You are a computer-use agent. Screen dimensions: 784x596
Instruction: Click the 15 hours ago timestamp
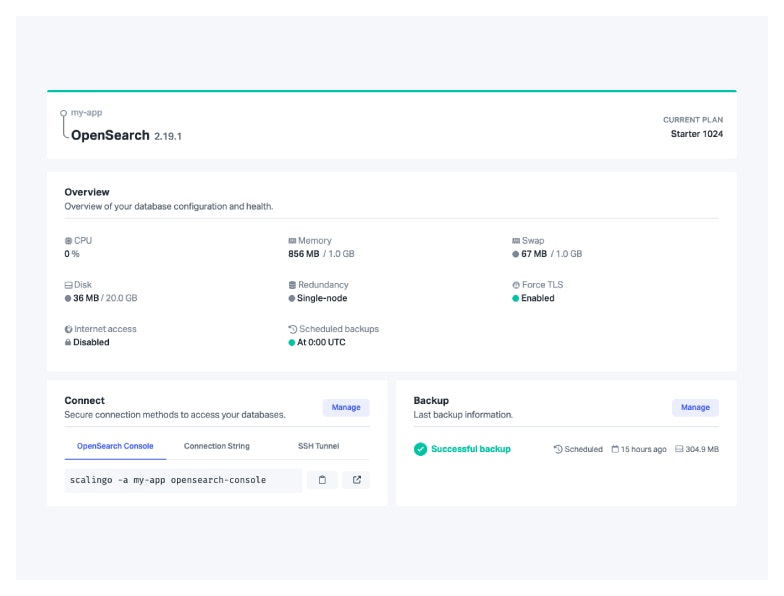pos(644,449)
